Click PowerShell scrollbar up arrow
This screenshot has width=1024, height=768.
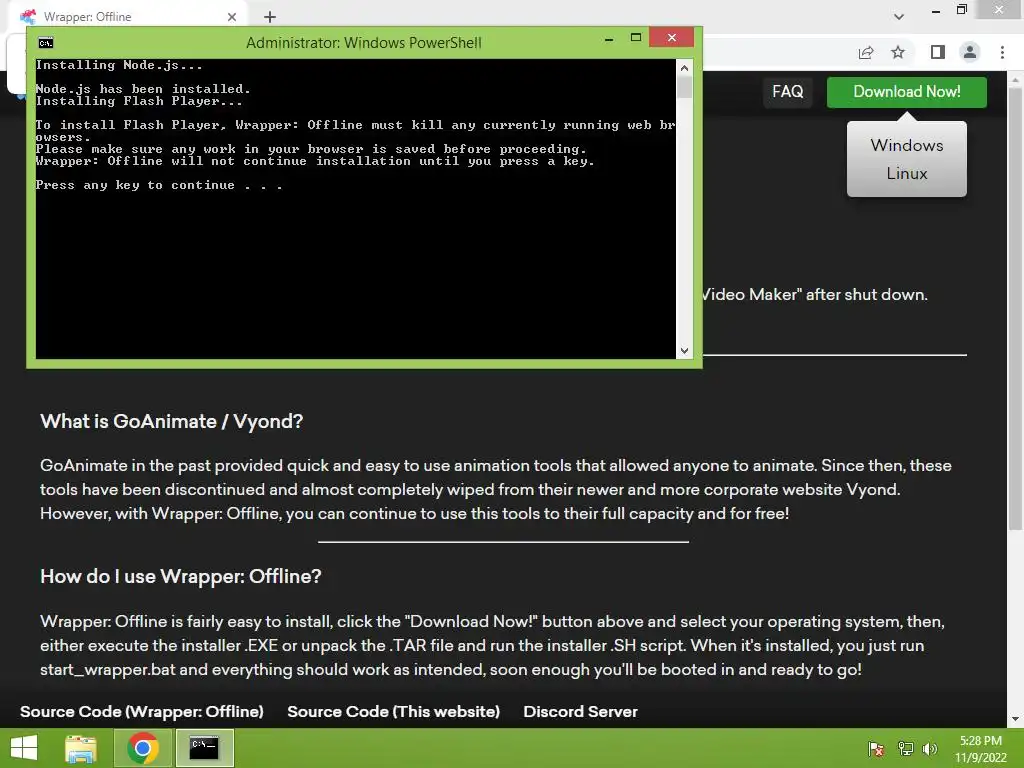pos(684,68)
